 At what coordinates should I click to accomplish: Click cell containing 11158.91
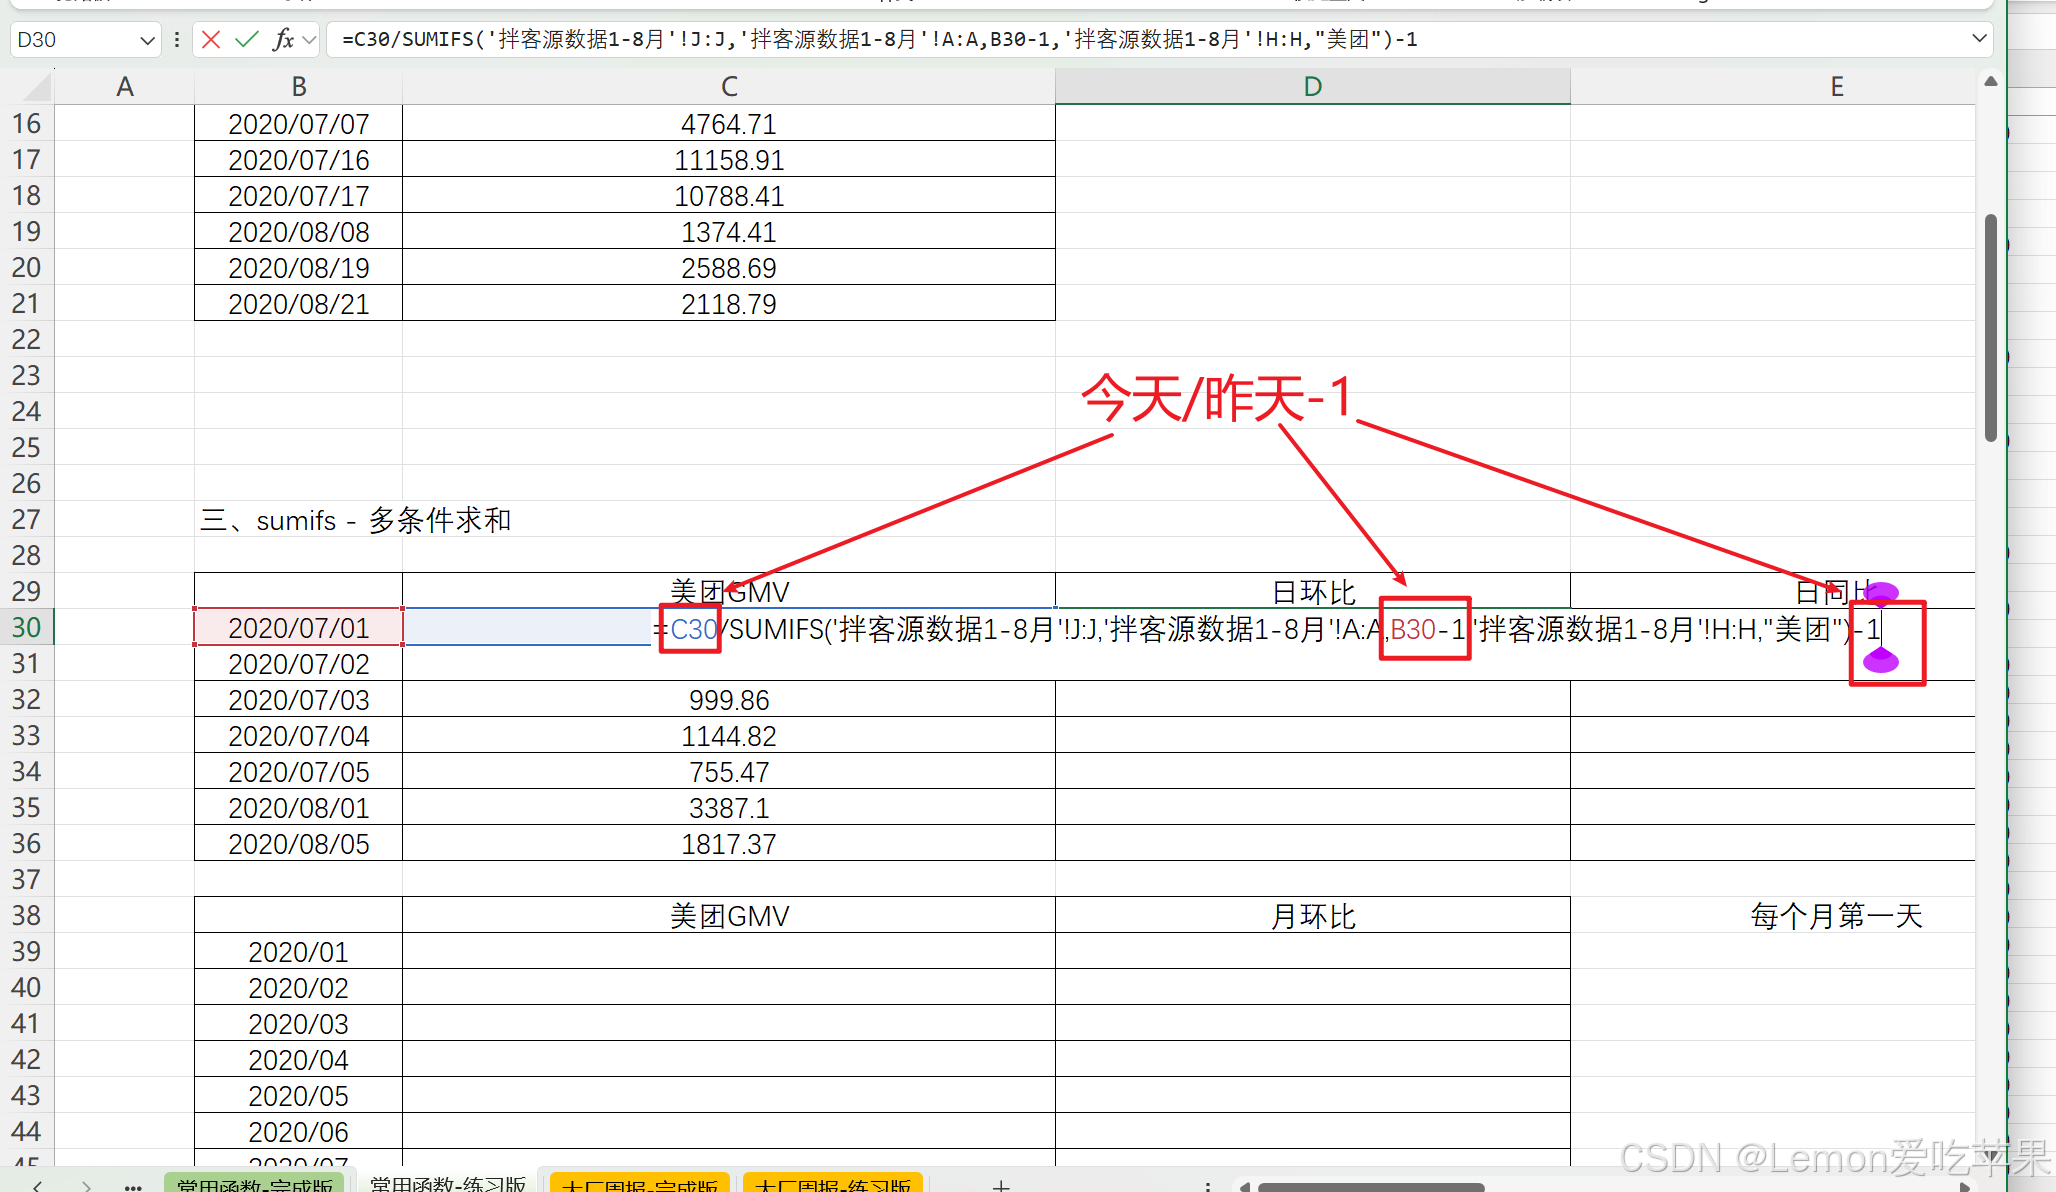(729, 160)
